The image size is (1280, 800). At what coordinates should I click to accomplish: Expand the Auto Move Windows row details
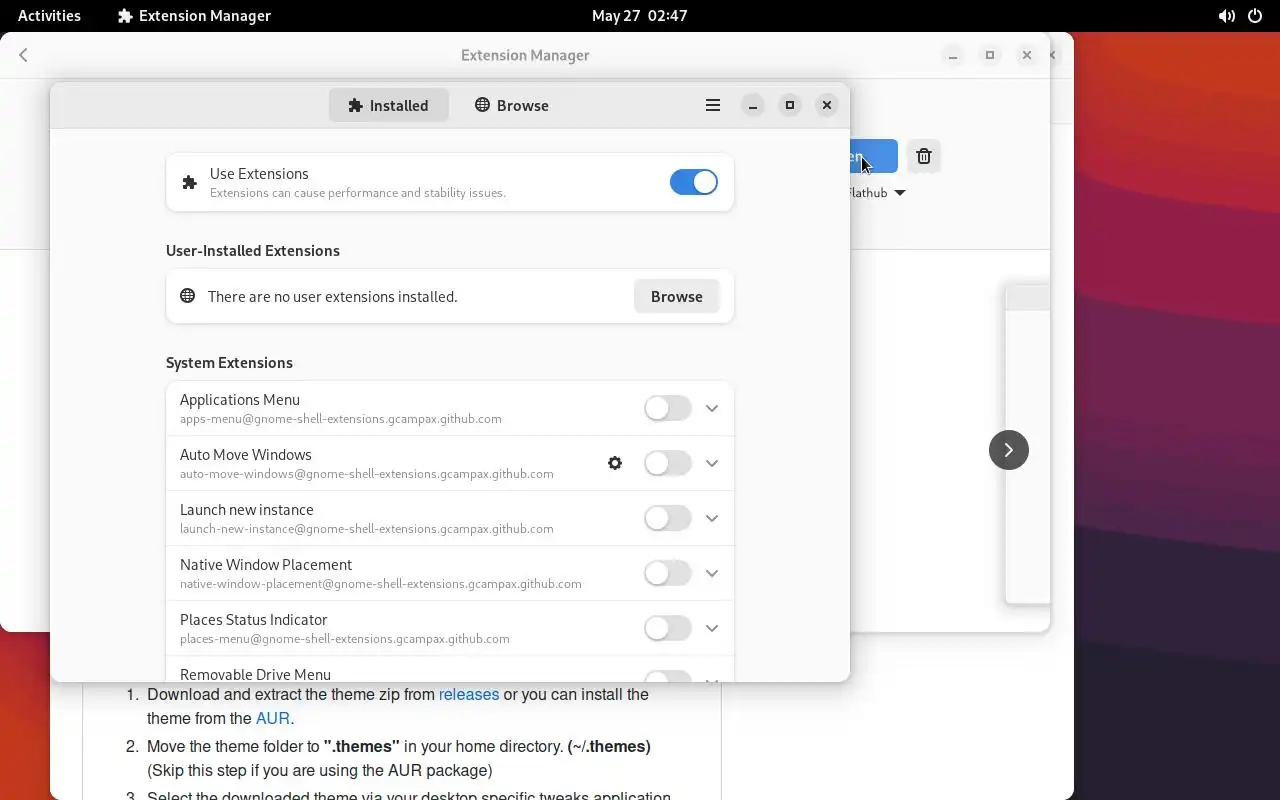[x=712, y=463]
